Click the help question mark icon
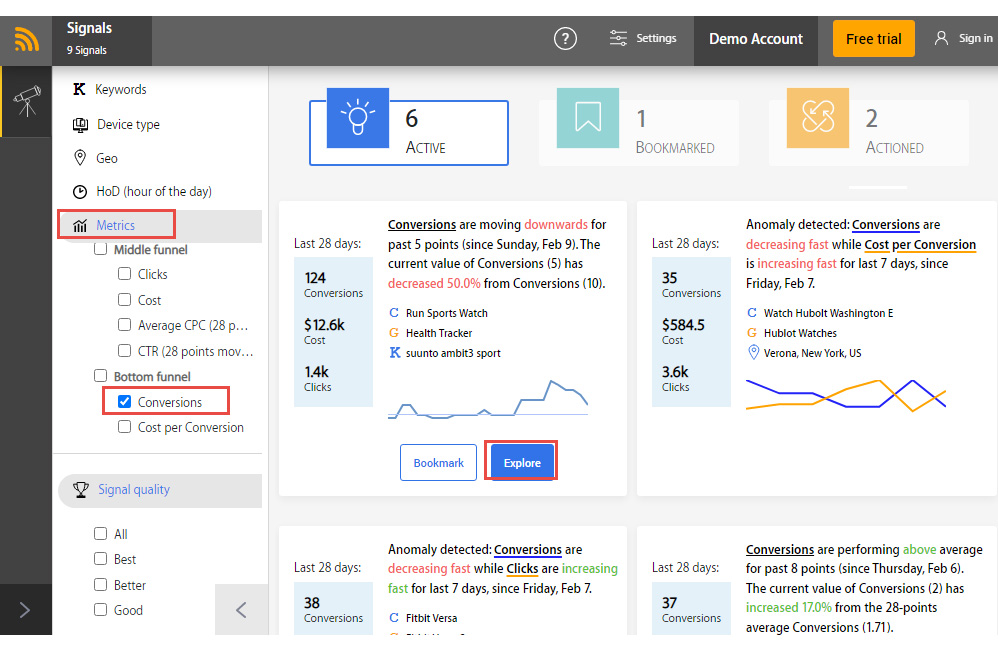Image resolution: width=998 pixels, height=651 pixels. point(565,39)
